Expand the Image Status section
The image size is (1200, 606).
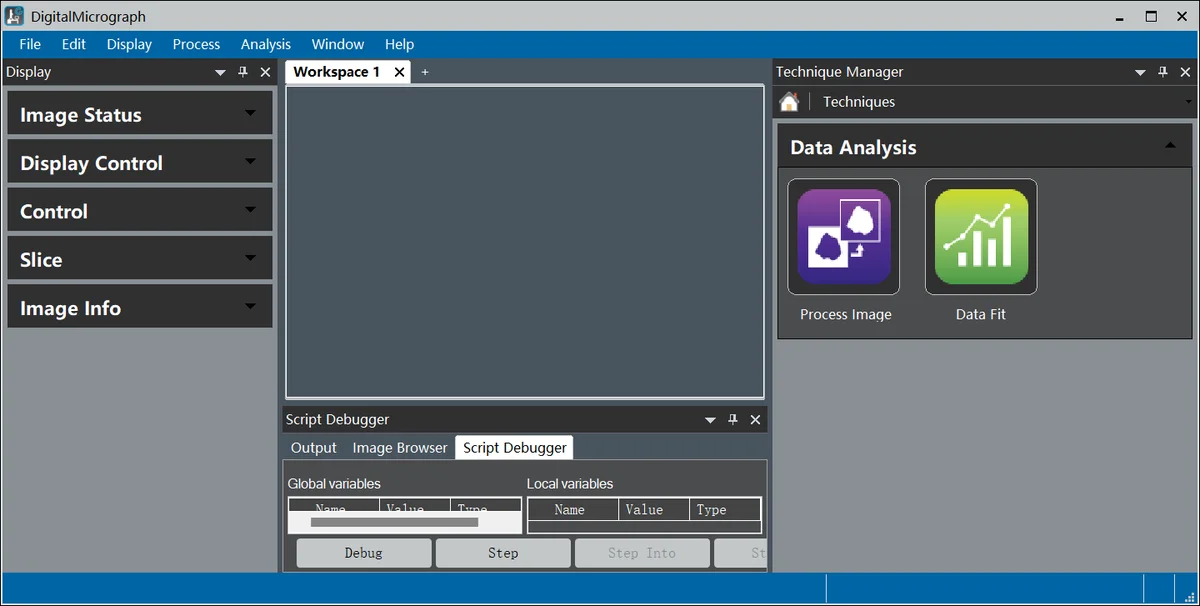250,113
